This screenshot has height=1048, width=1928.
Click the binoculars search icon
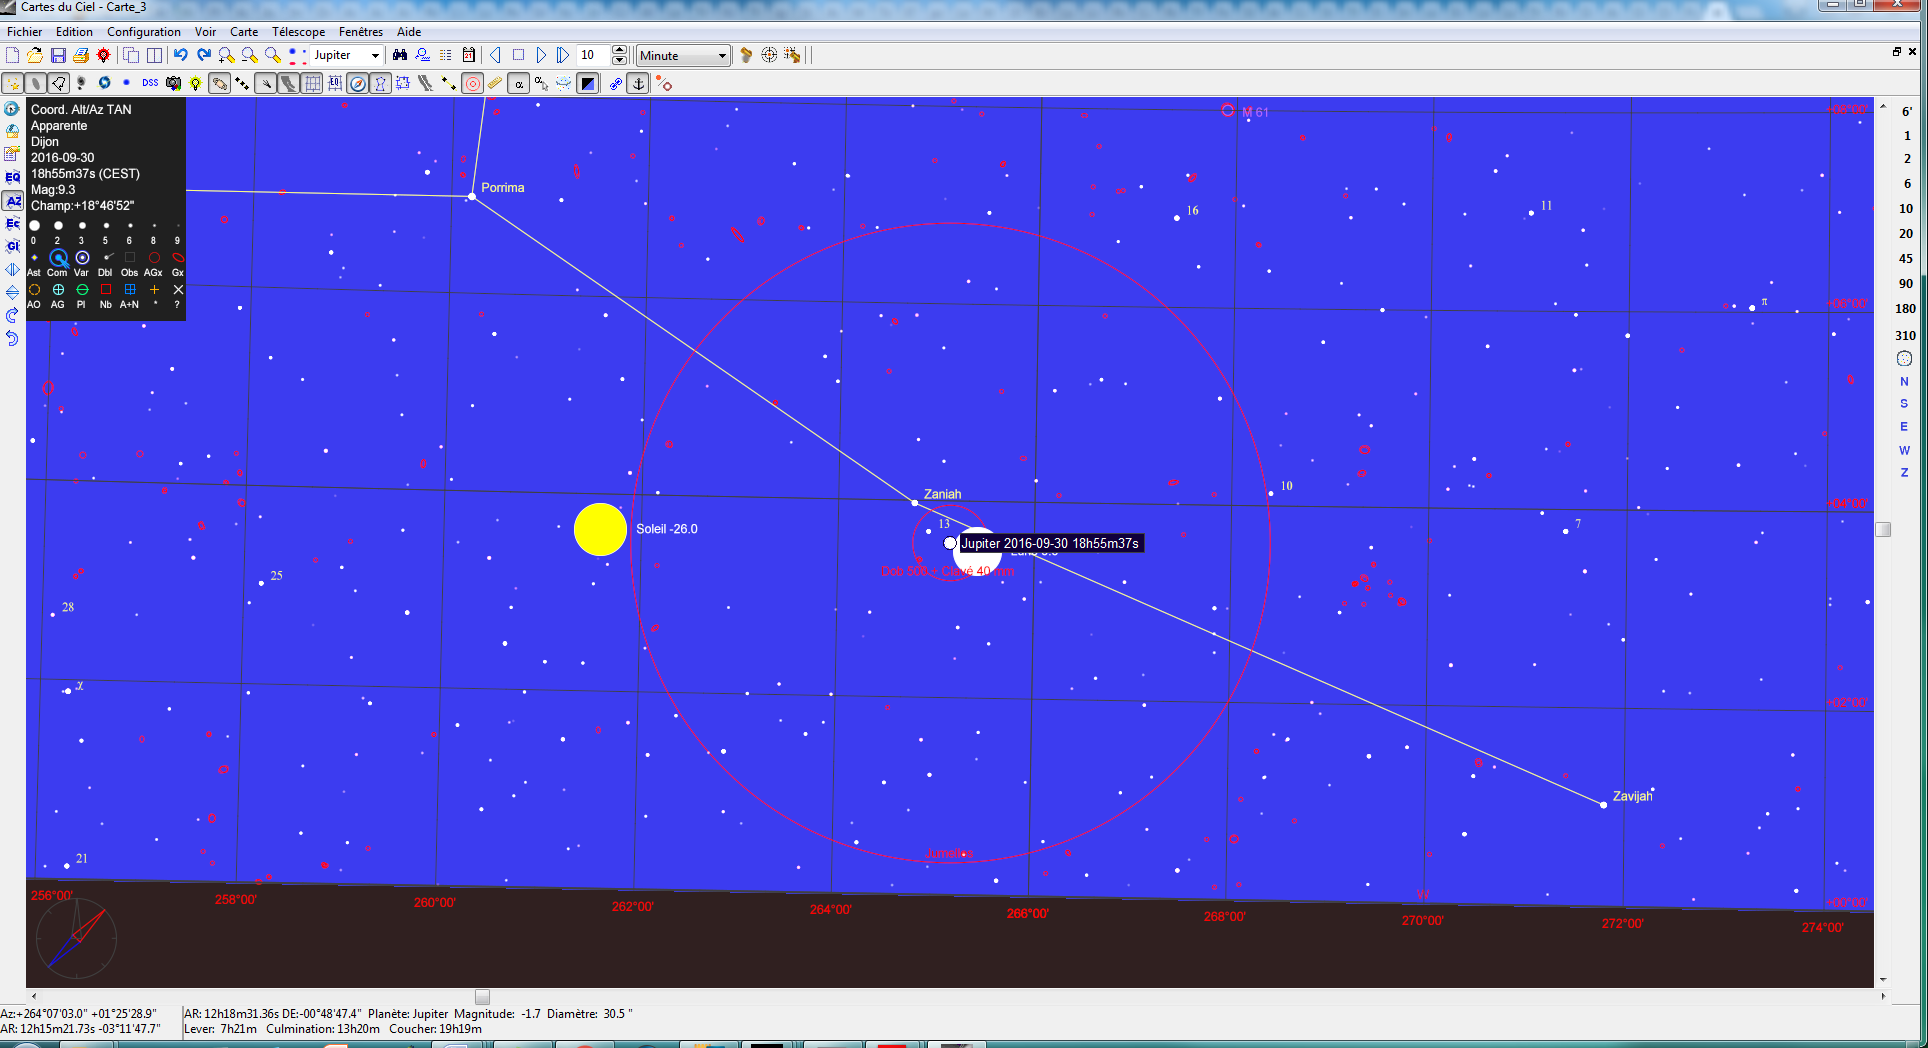400,55
